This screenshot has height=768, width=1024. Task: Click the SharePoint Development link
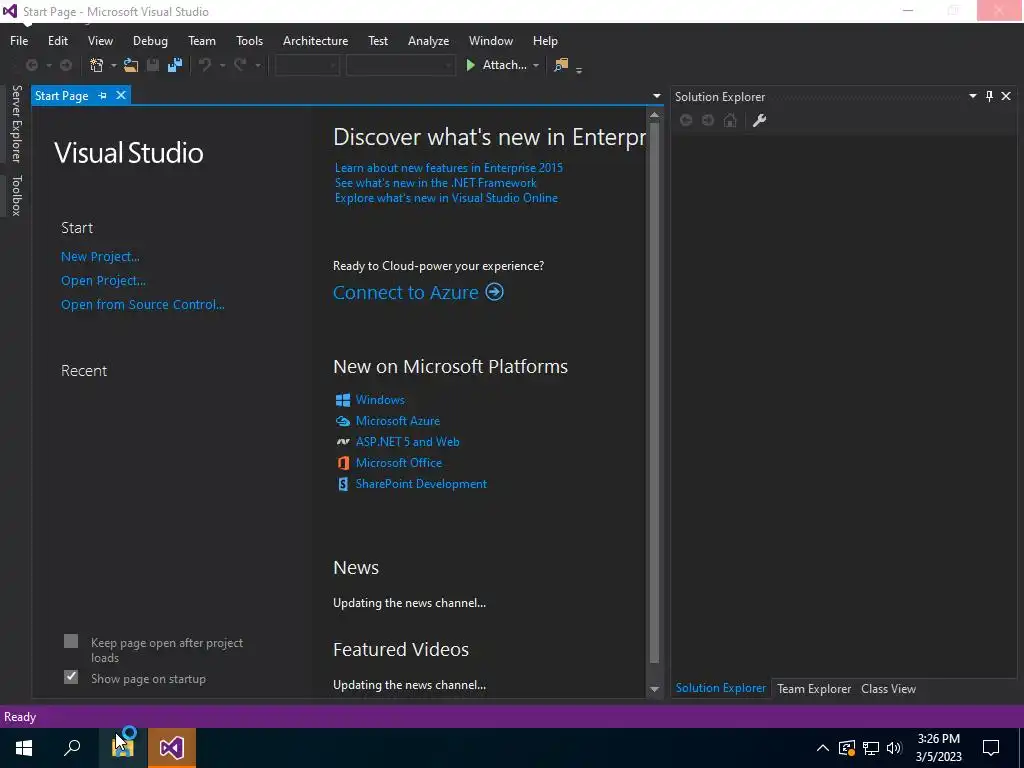(x=421, y=484)
